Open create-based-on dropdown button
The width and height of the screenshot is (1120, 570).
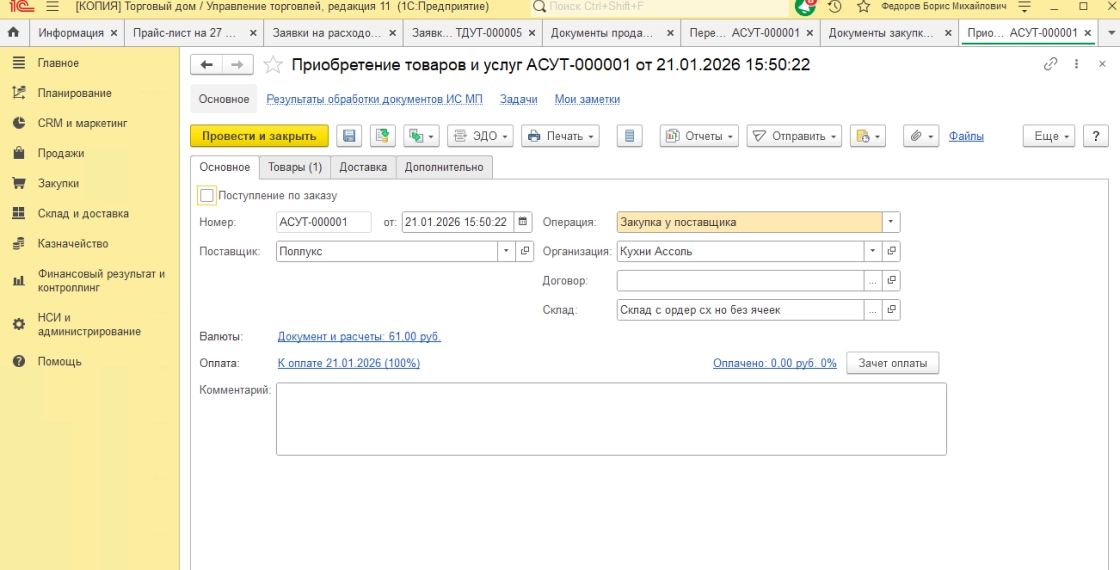coord(421,136)
